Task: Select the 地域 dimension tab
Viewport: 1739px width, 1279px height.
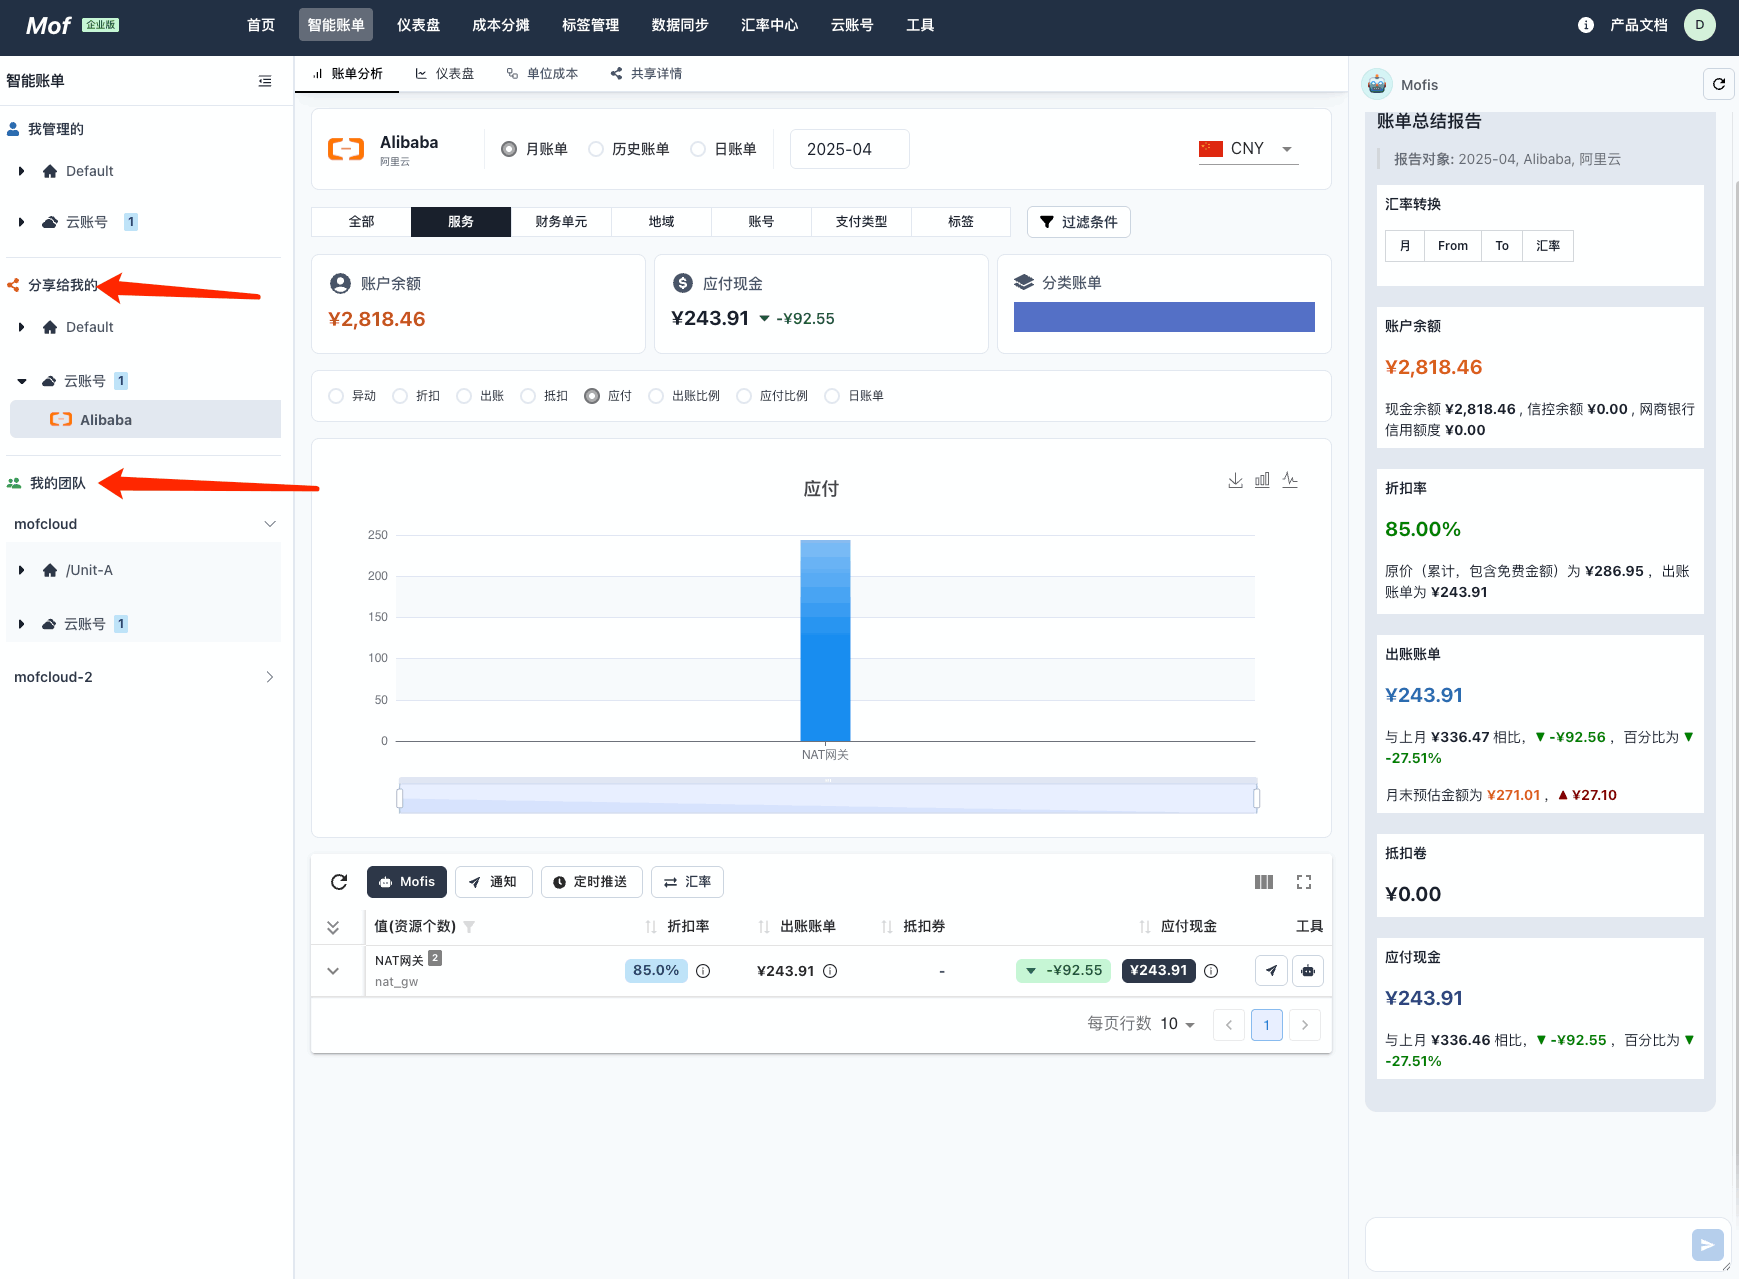Action: 661,222
